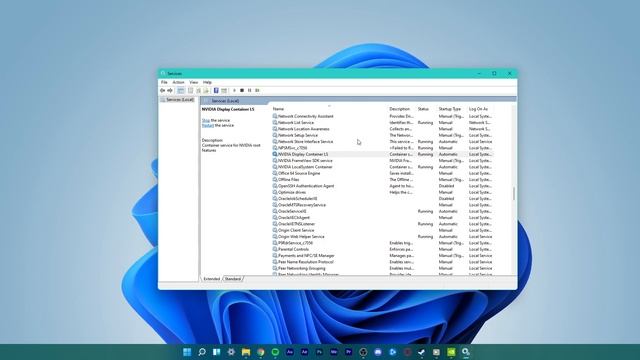Open green NVIDIA app on taskbar

pos(451,352)
